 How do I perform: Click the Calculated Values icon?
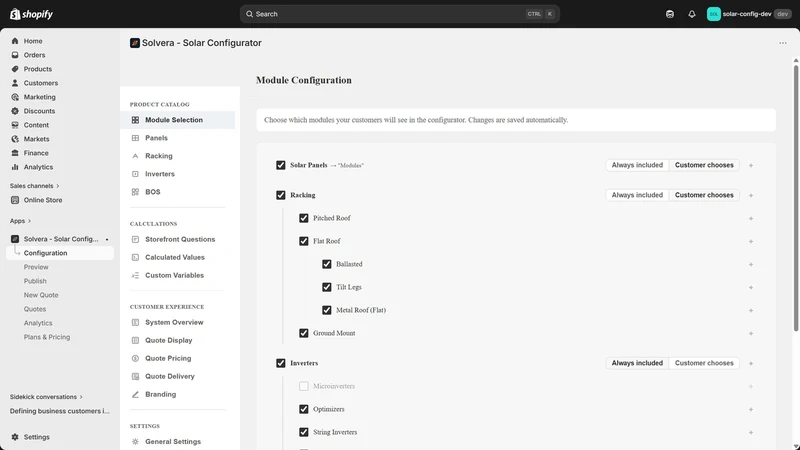point(135,257)
